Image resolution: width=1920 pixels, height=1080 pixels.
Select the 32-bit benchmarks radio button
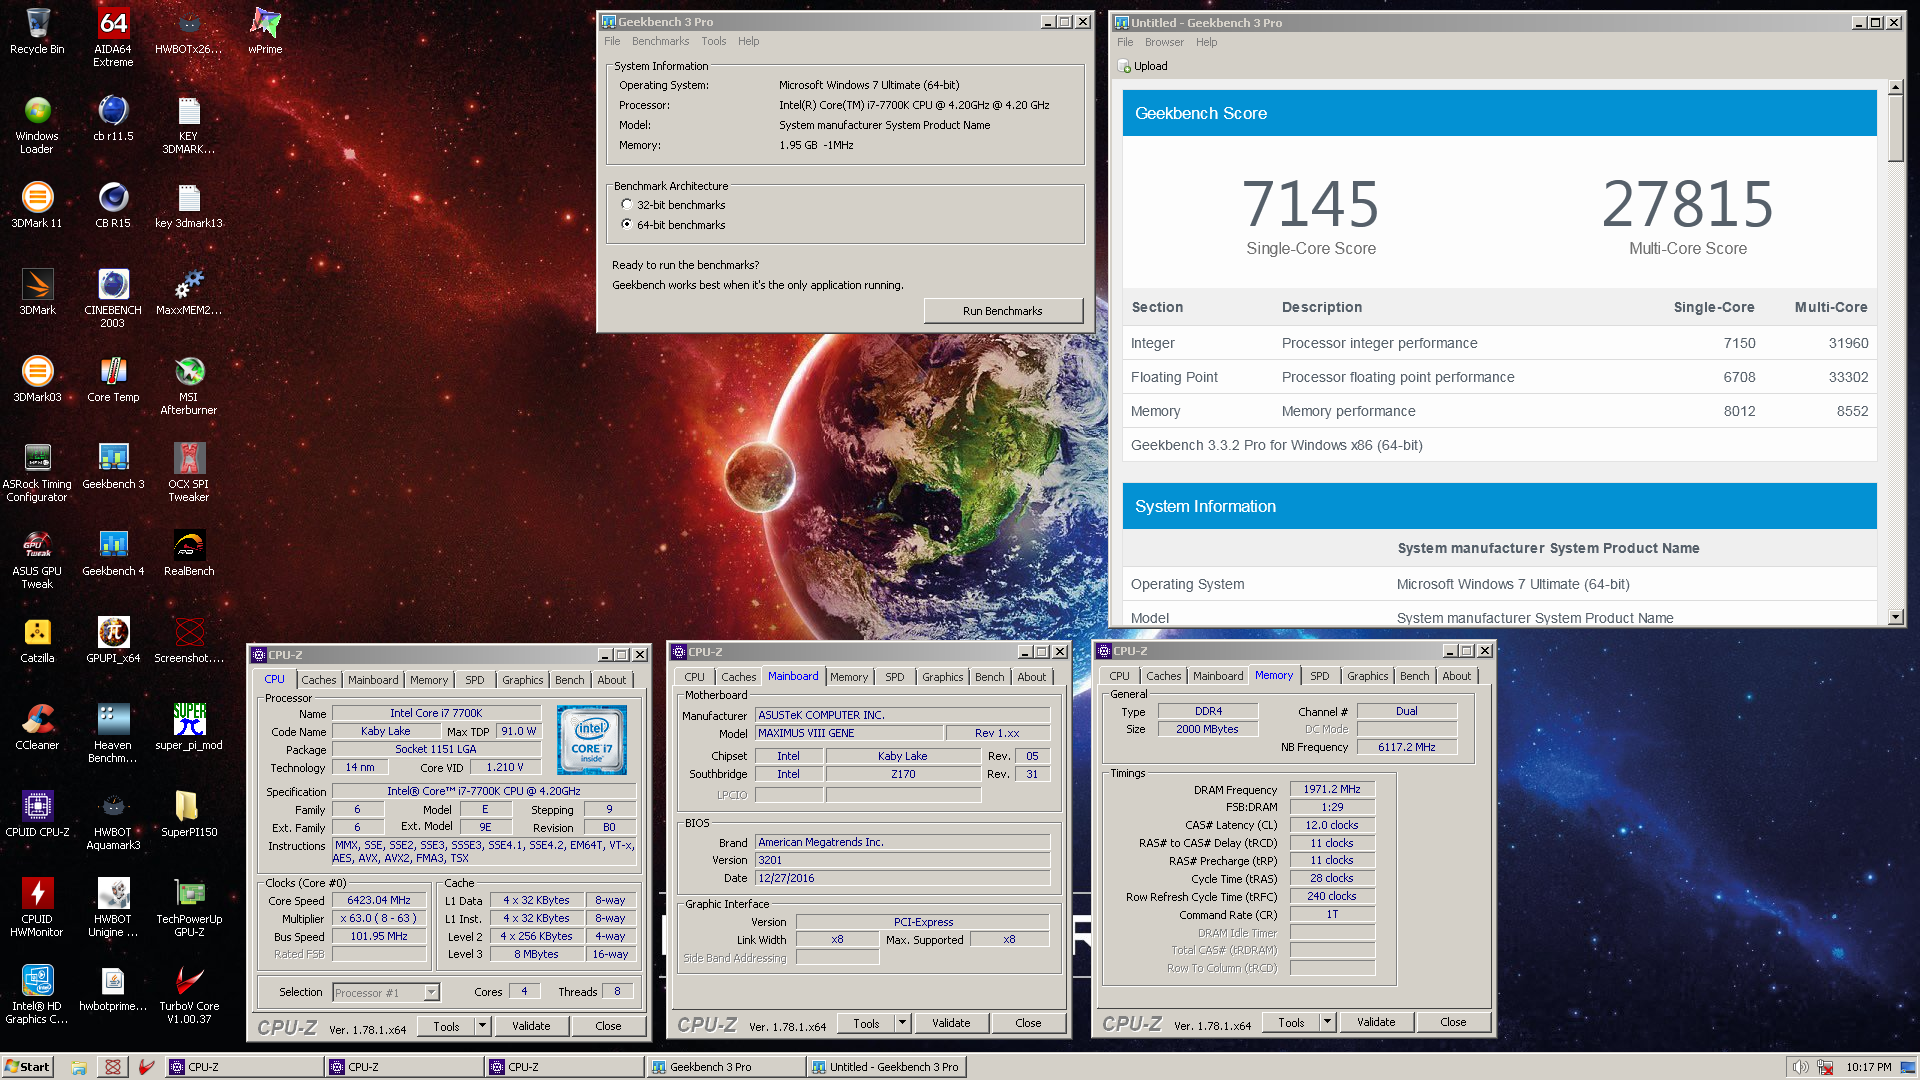pos(627,204)
